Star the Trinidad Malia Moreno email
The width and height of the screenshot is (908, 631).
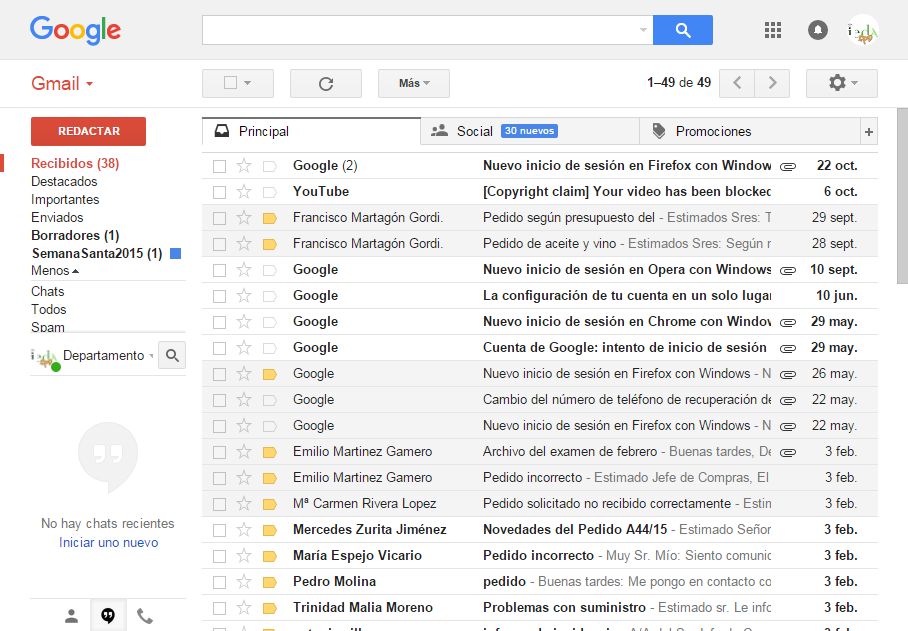point(244,608)
